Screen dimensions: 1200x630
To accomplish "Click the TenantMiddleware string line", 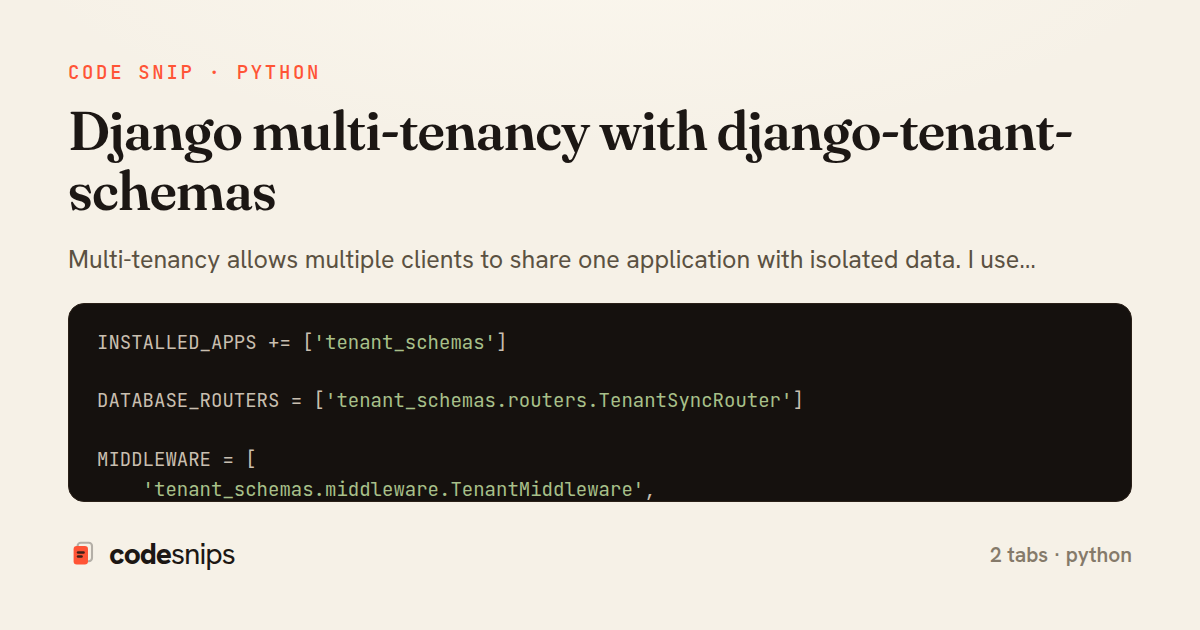I will tap(399, 489).
